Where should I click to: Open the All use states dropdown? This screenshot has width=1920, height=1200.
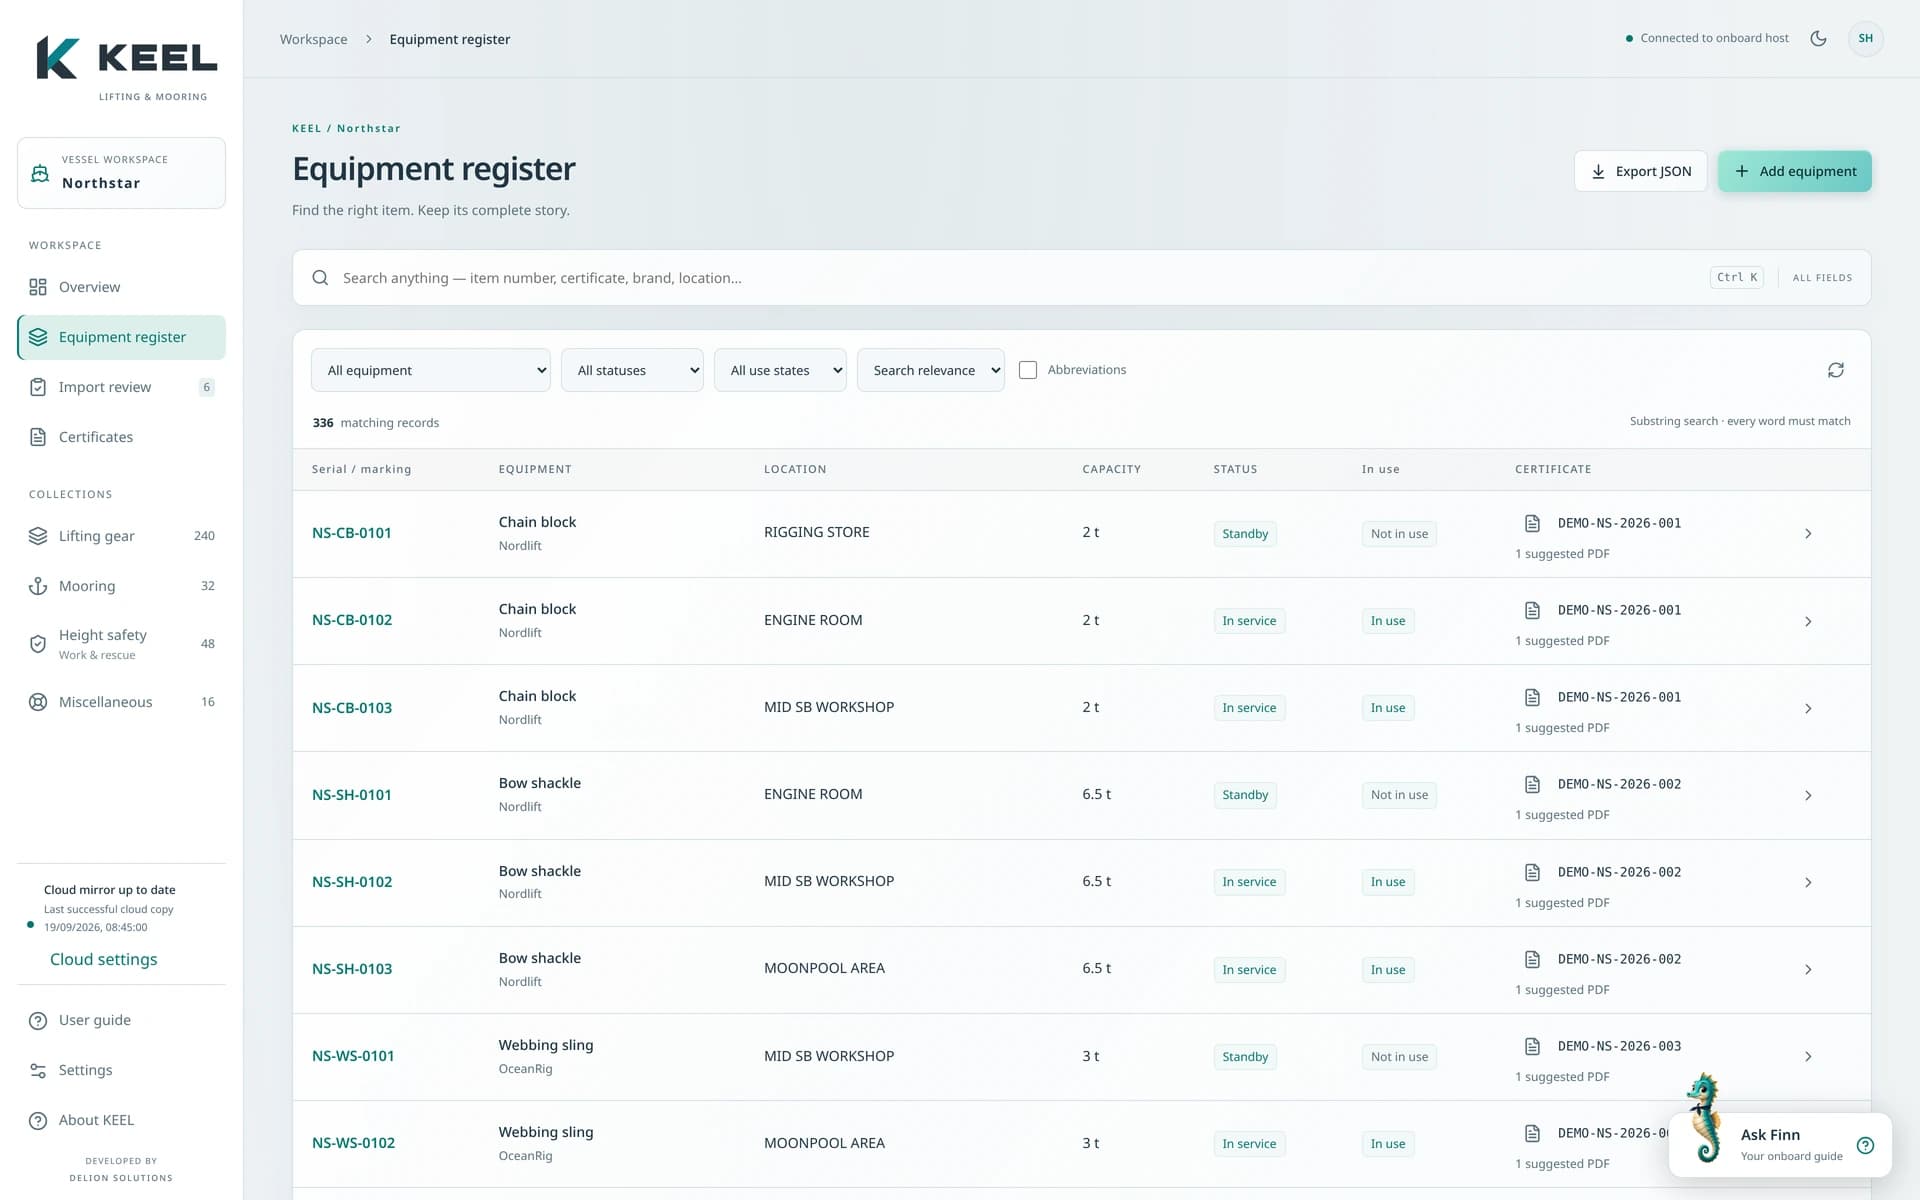pyautogui.click(x=780, y=370)
